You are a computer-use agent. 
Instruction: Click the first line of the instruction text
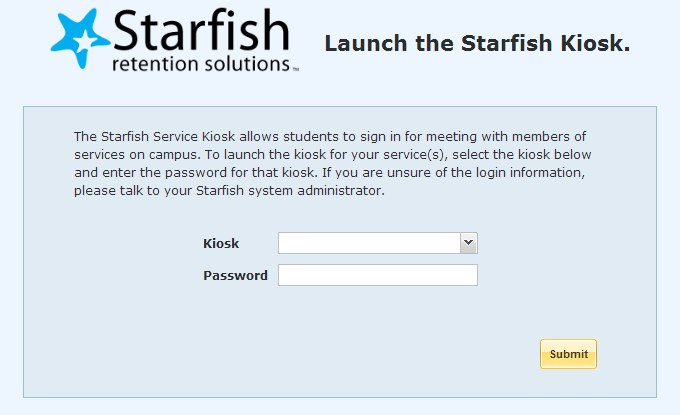330,137
